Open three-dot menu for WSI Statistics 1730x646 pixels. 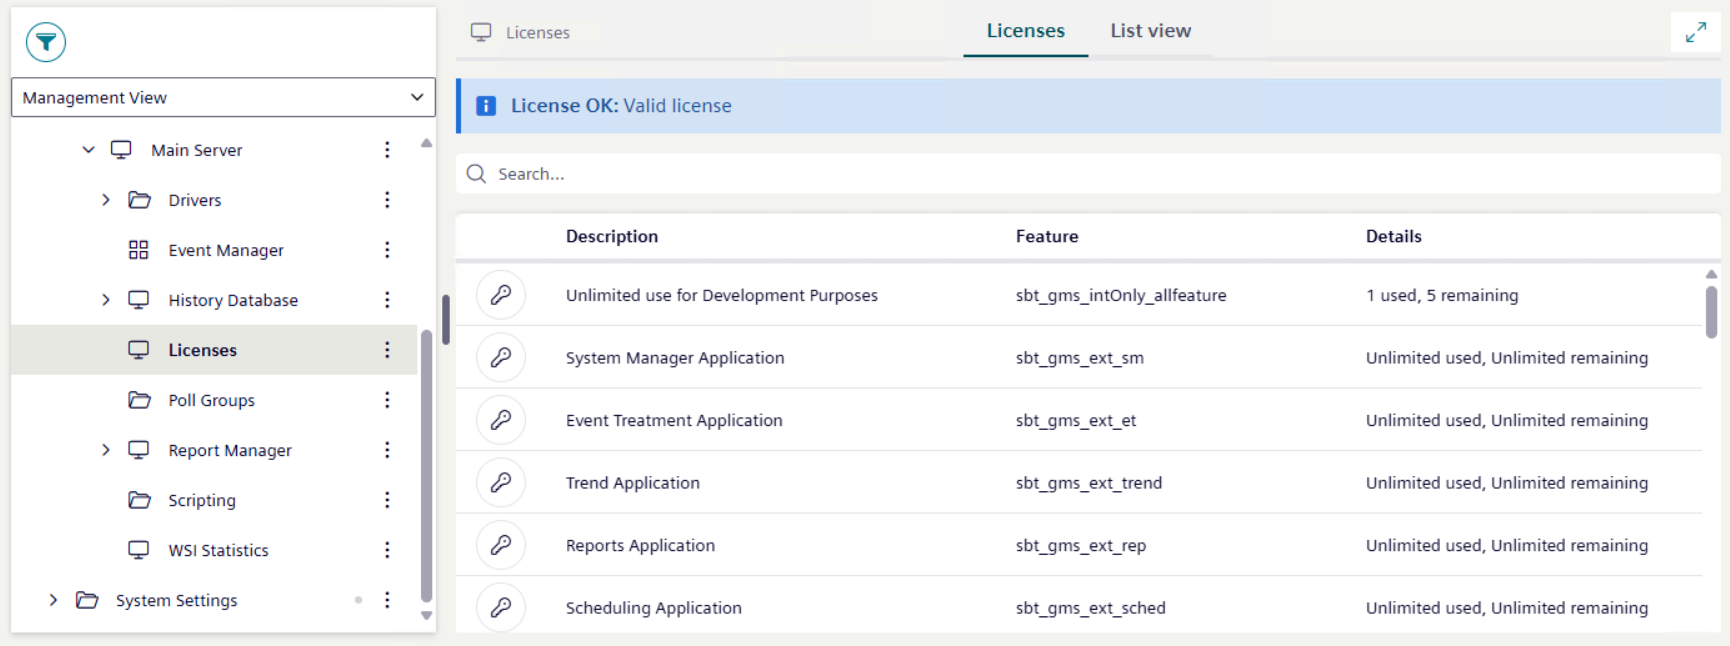tap(387, 550)
